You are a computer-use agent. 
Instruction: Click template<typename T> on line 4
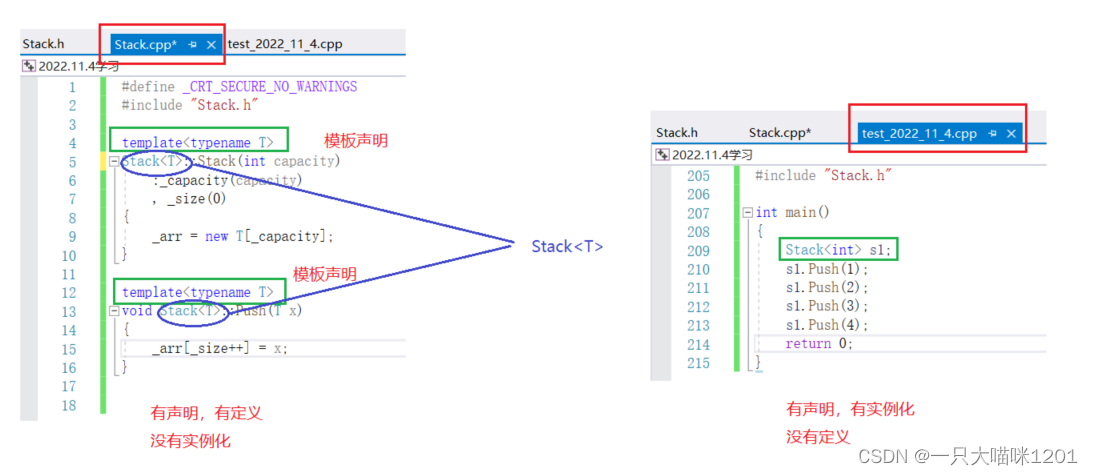point(197,143)
